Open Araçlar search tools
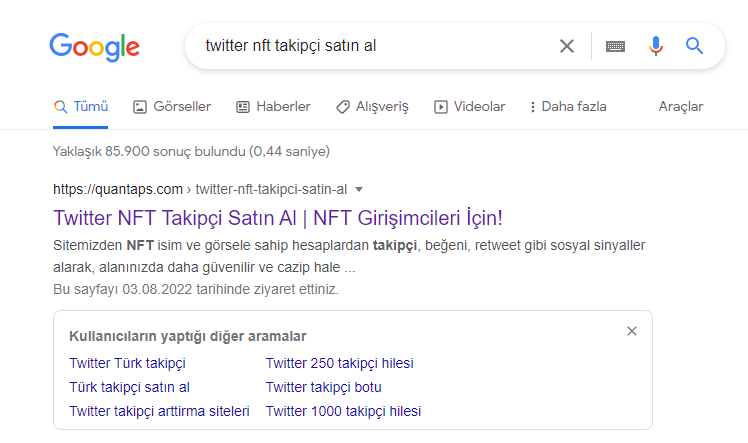Screen dimensions: 748x443 click(x=681, y=106)
